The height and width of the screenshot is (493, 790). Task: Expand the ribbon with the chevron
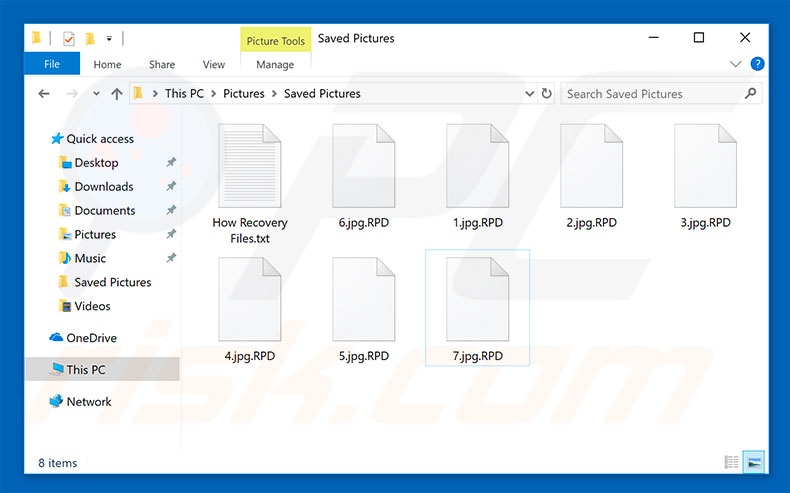point(738,64)
